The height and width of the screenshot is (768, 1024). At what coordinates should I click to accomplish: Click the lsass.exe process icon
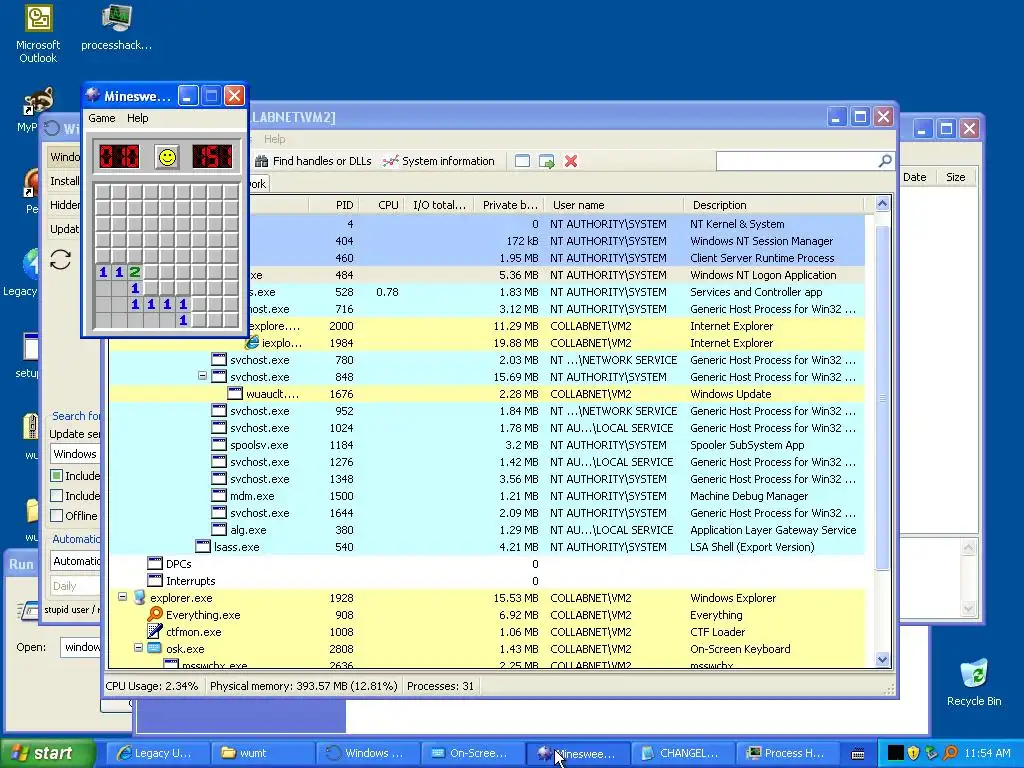pyautogui.click(x=203, y=547)
